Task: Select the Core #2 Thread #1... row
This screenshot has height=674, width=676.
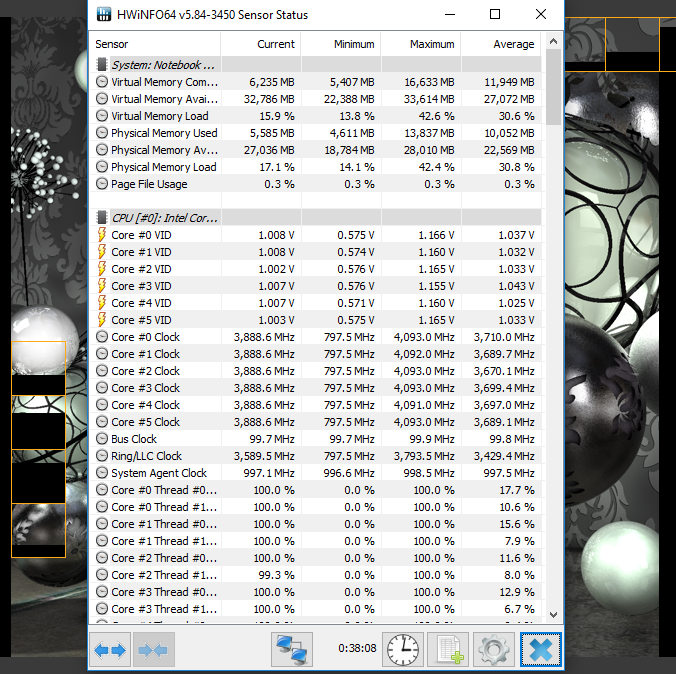Action: click(315, 575)
